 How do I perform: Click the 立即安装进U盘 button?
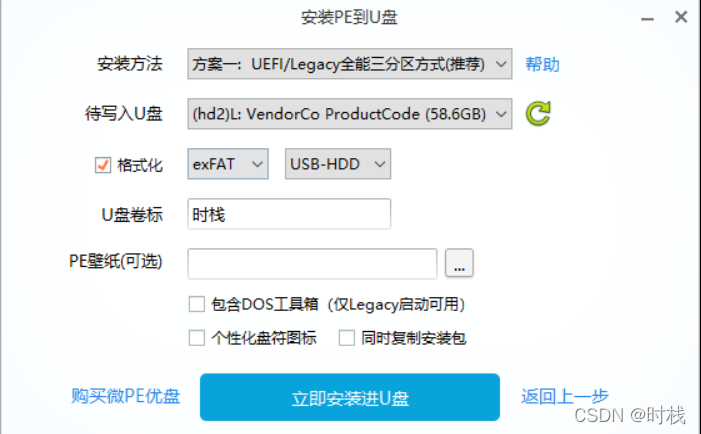[350, 397]
